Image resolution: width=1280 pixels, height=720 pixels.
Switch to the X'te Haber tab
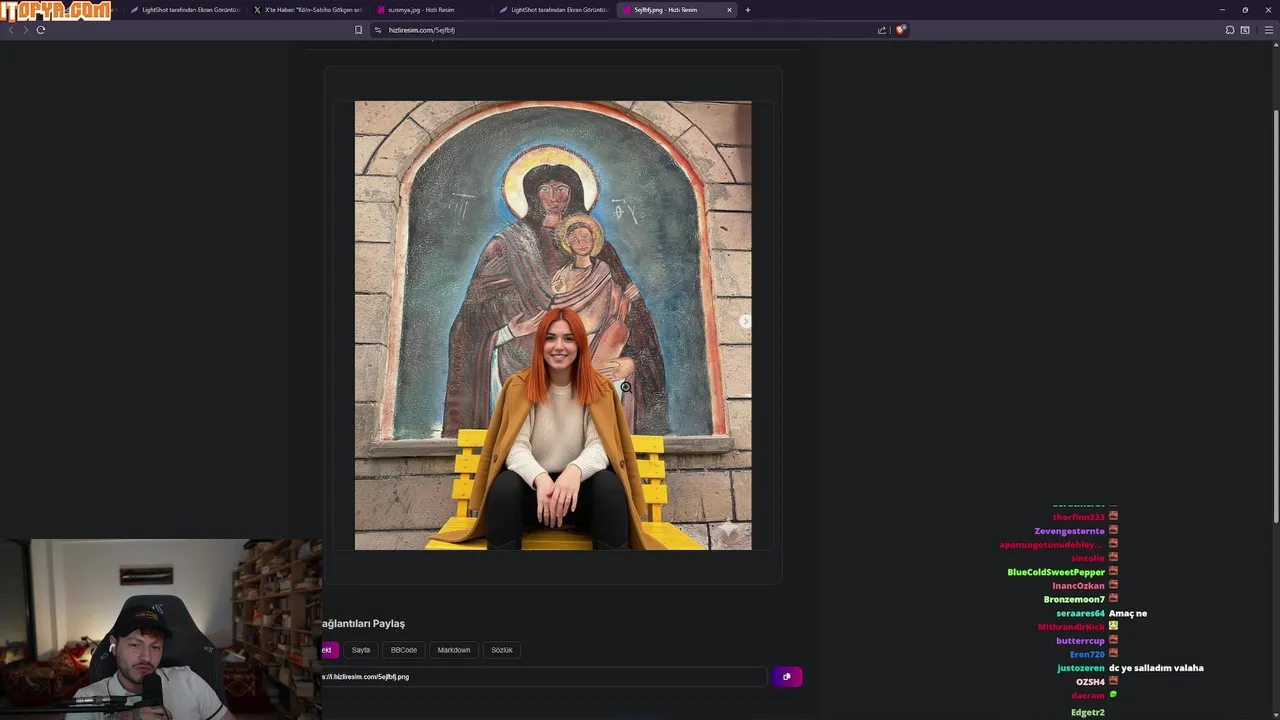point(308,10)
